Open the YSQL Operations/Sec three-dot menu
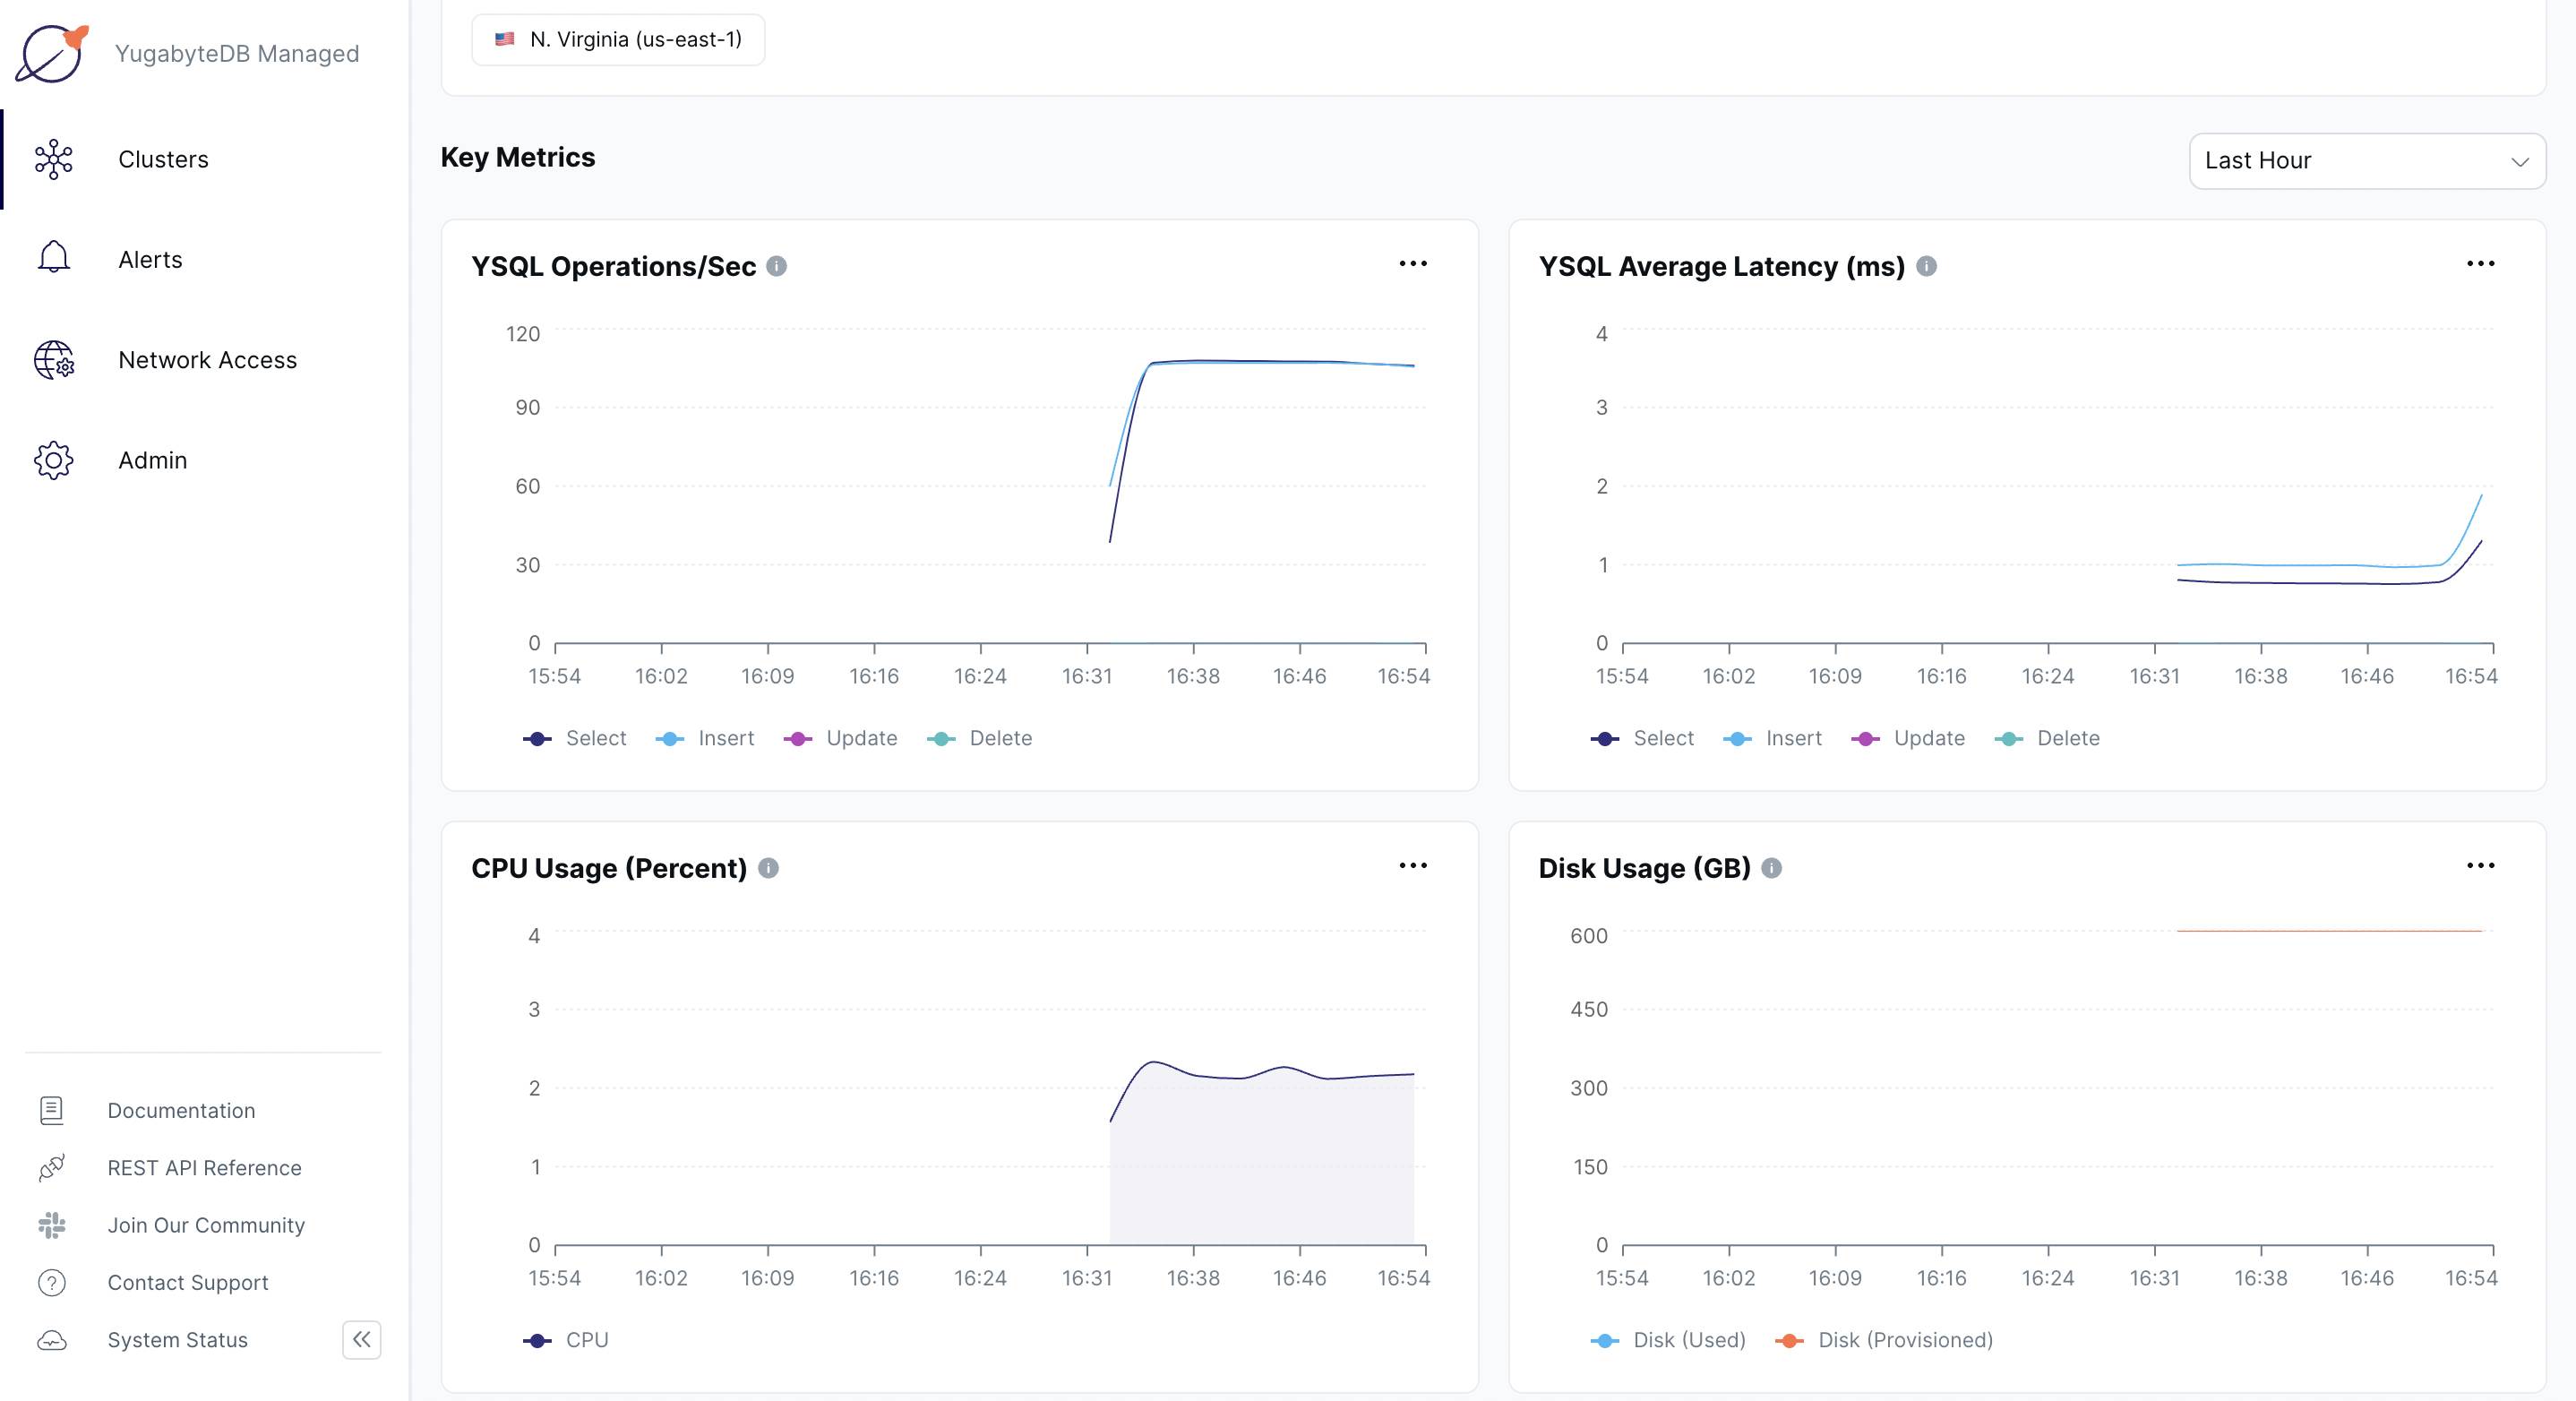2576x1401 pixels. (x=1413, y=264)
